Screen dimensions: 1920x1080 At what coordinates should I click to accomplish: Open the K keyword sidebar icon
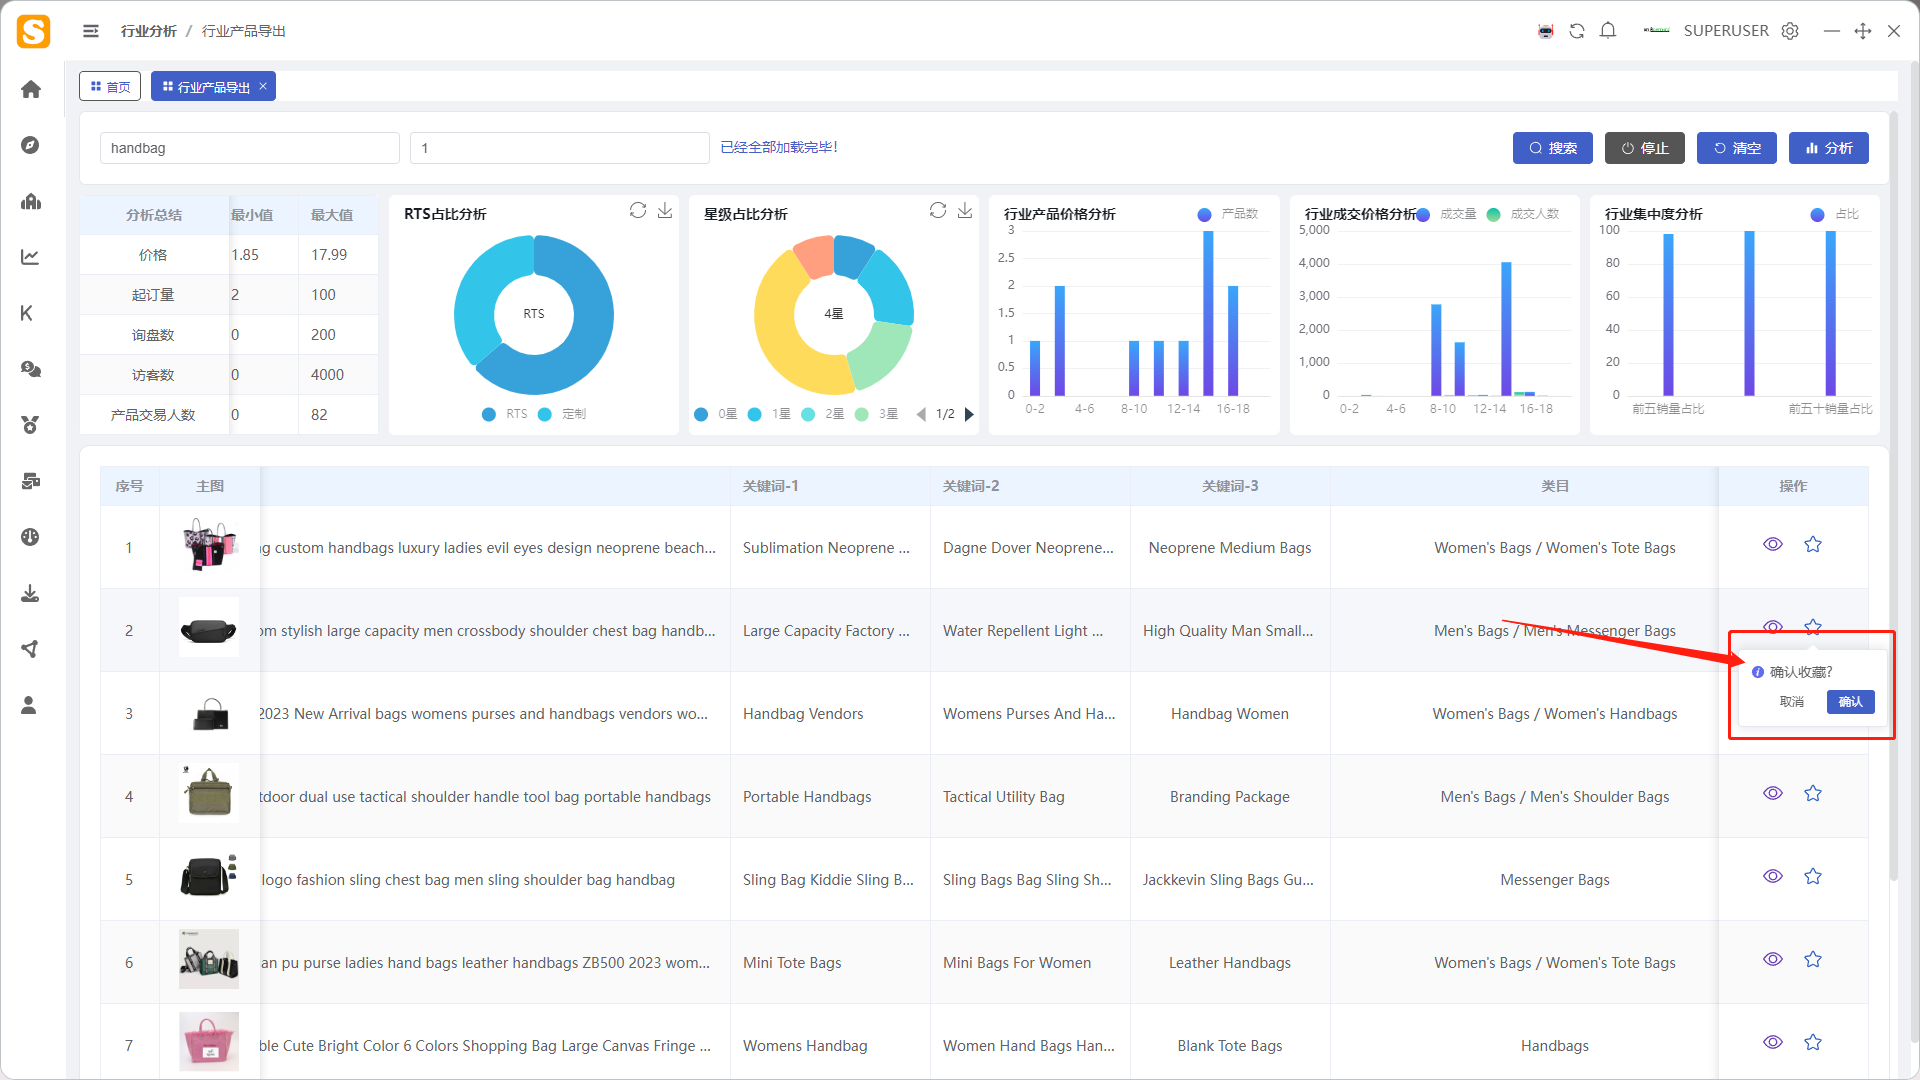point(27,313)
